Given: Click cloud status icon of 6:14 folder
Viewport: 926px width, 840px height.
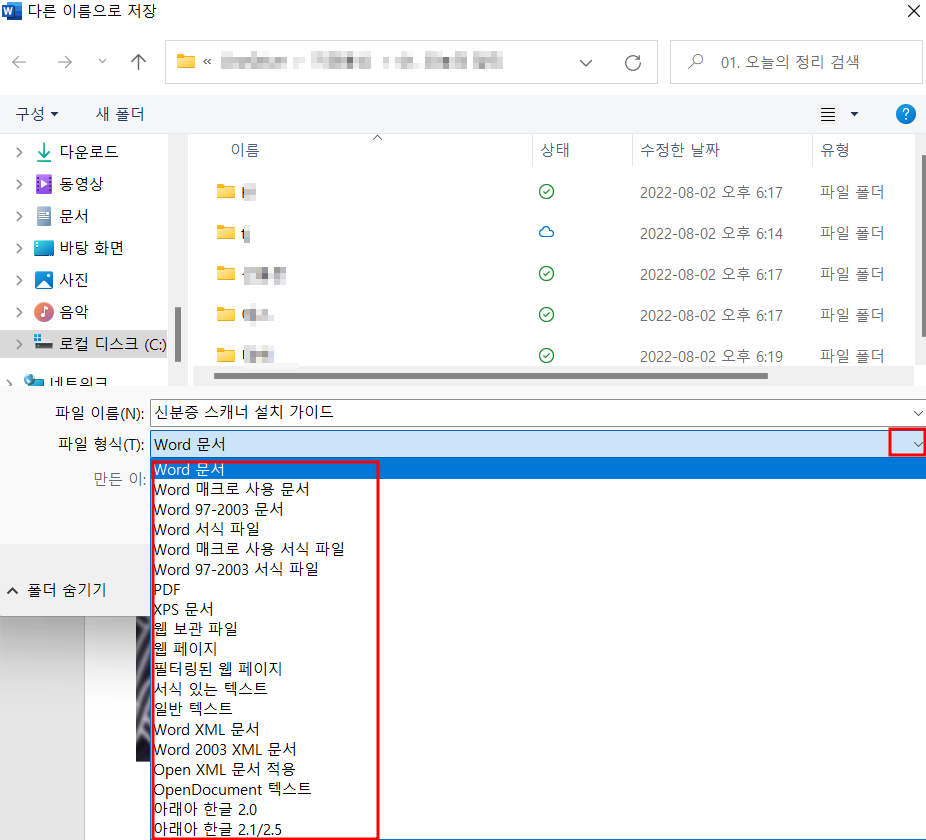Looking at the screenshot, I should pos(546,232).
